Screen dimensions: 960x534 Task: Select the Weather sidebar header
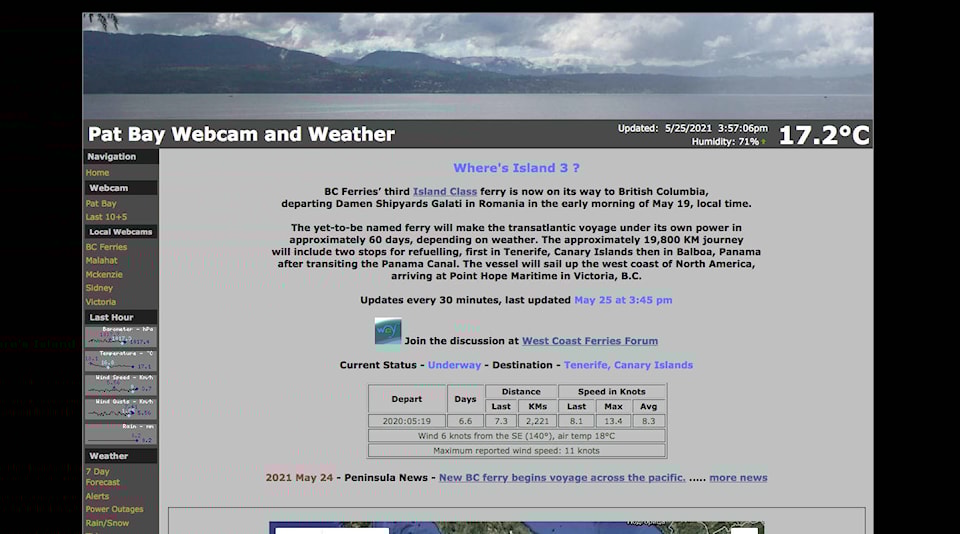pos(121,456)
